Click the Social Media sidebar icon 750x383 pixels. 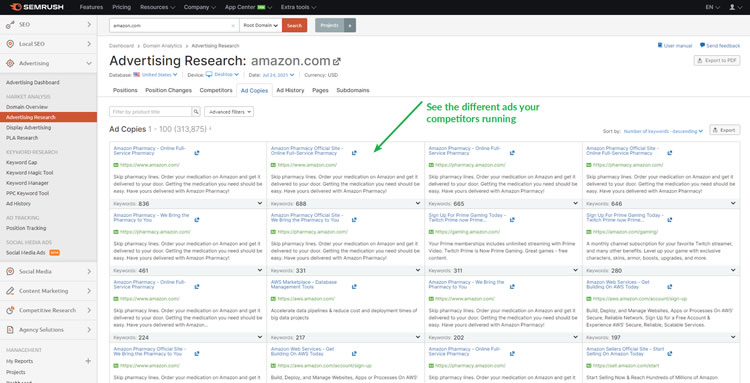[10, 272]
